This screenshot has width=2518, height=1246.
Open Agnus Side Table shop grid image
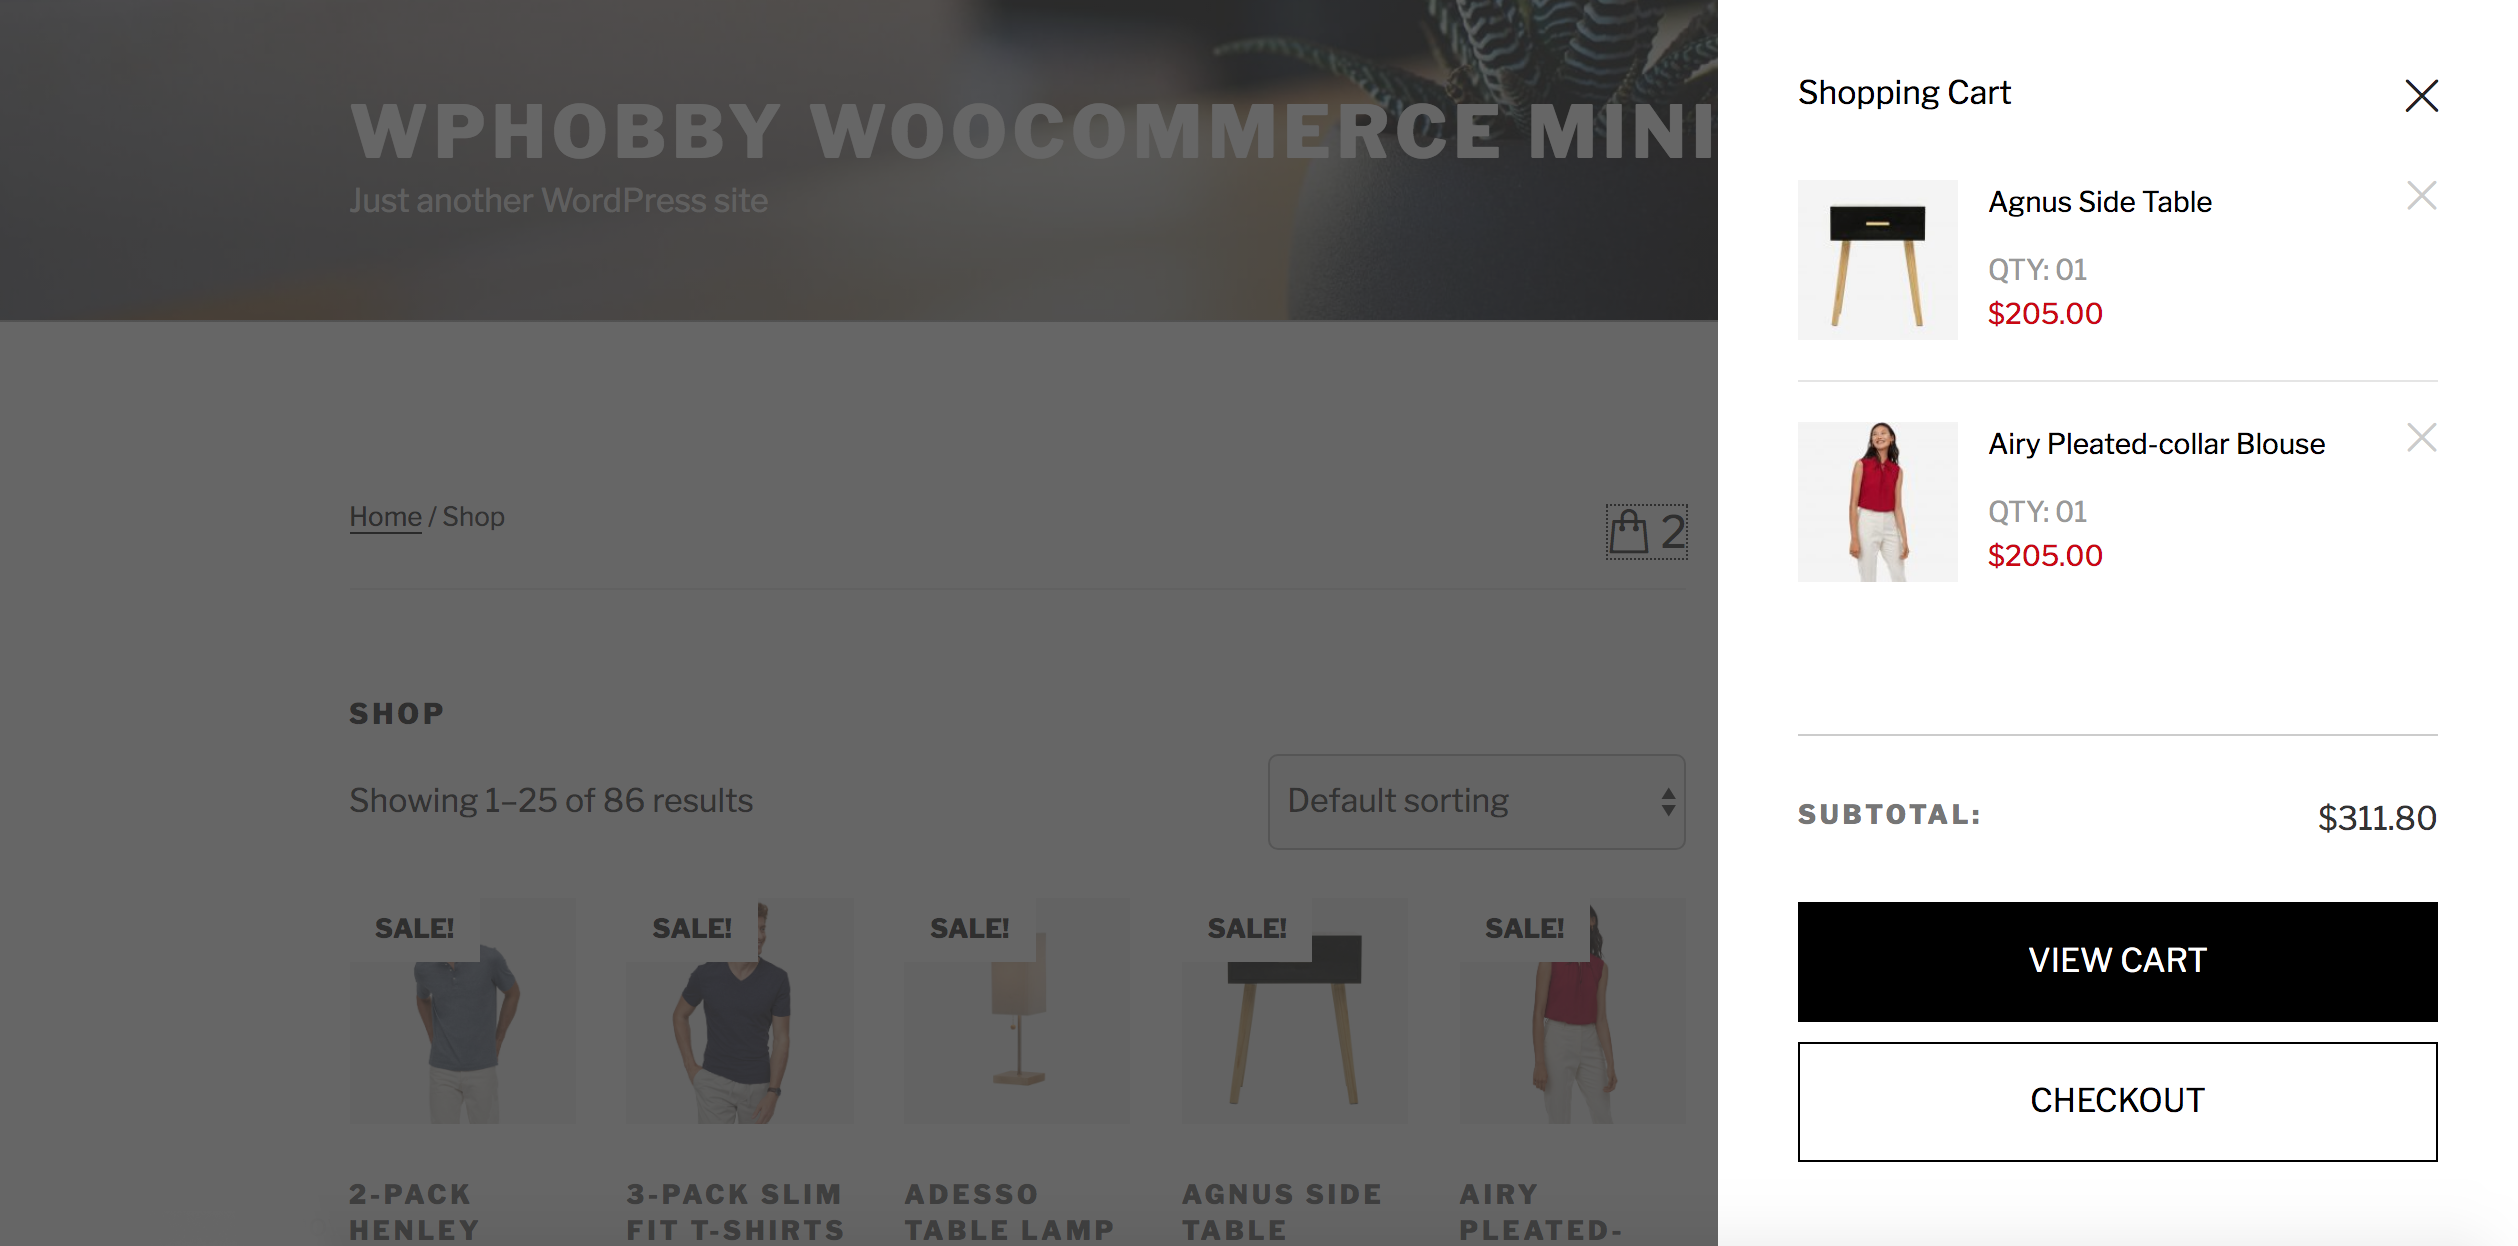coord(1294,1011)
